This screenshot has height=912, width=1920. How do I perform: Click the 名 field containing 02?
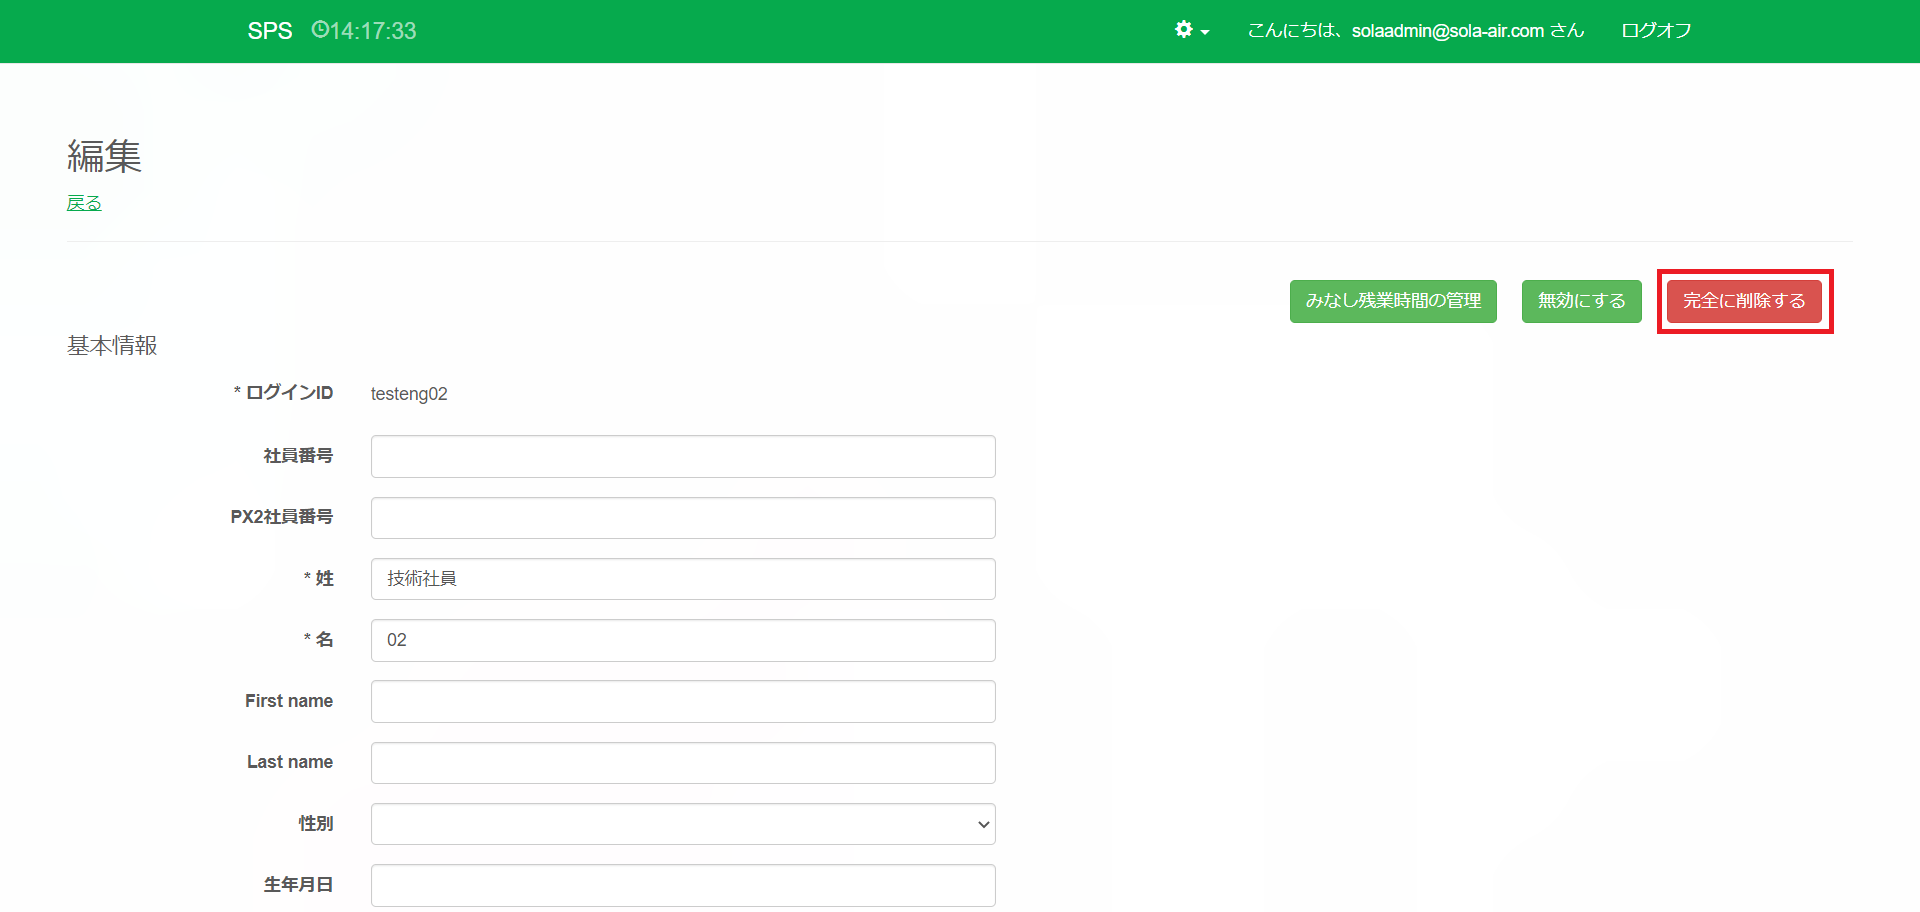[x=683, y=640]
